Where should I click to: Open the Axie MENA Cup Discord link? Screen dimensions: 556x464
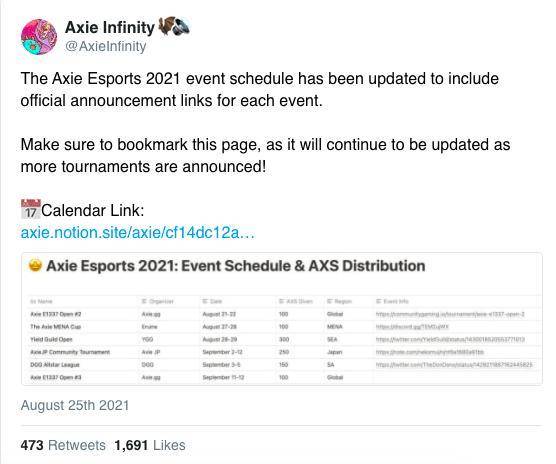[x=412, y=326]
